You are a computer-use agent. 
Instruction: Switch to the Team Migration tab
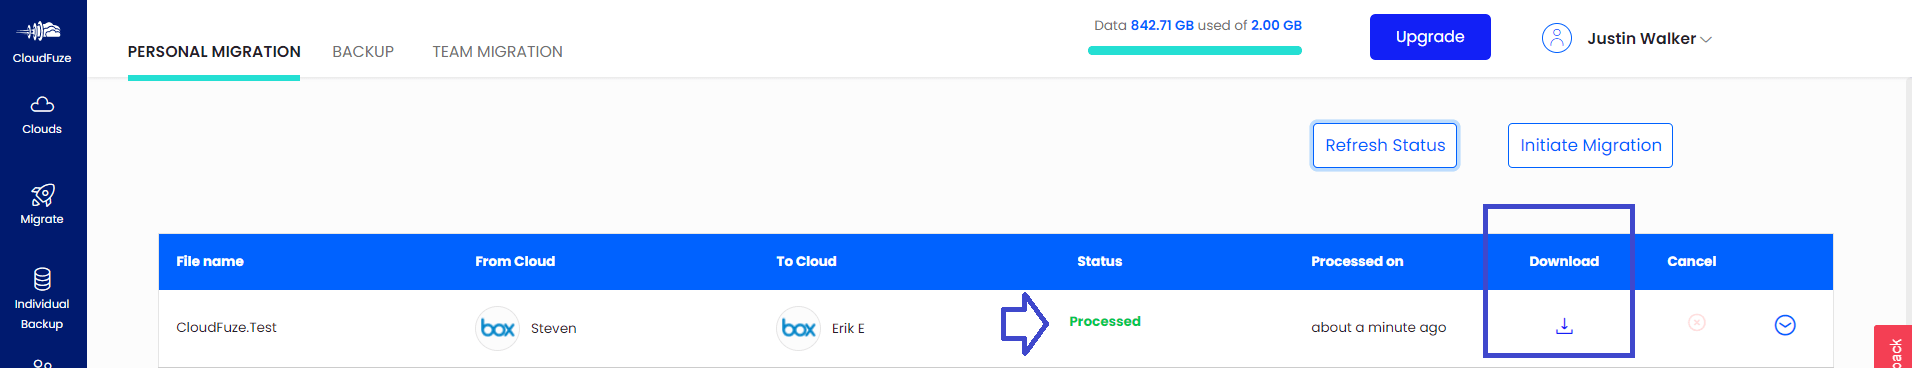pyautogui.click(x=497, y=52)
